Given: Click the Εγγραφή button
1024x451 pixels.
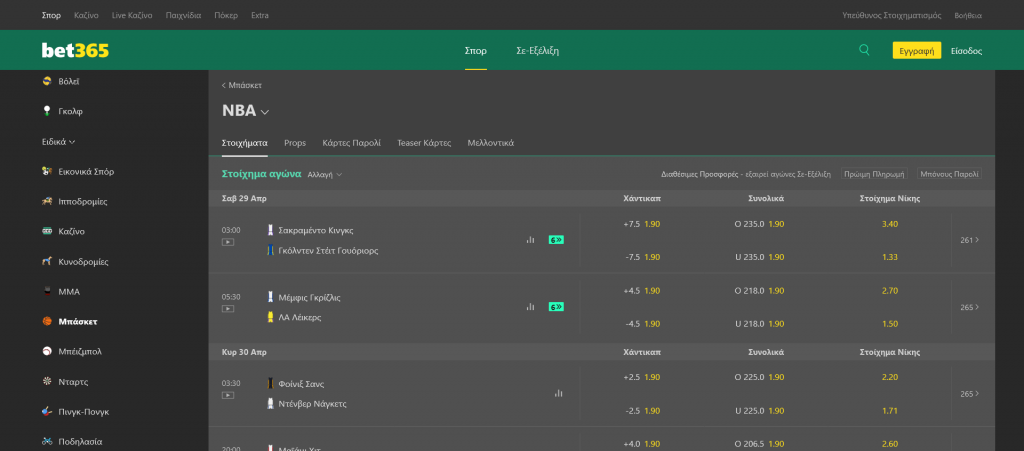Looking at the screenshot, I should (x=917, y=51).
